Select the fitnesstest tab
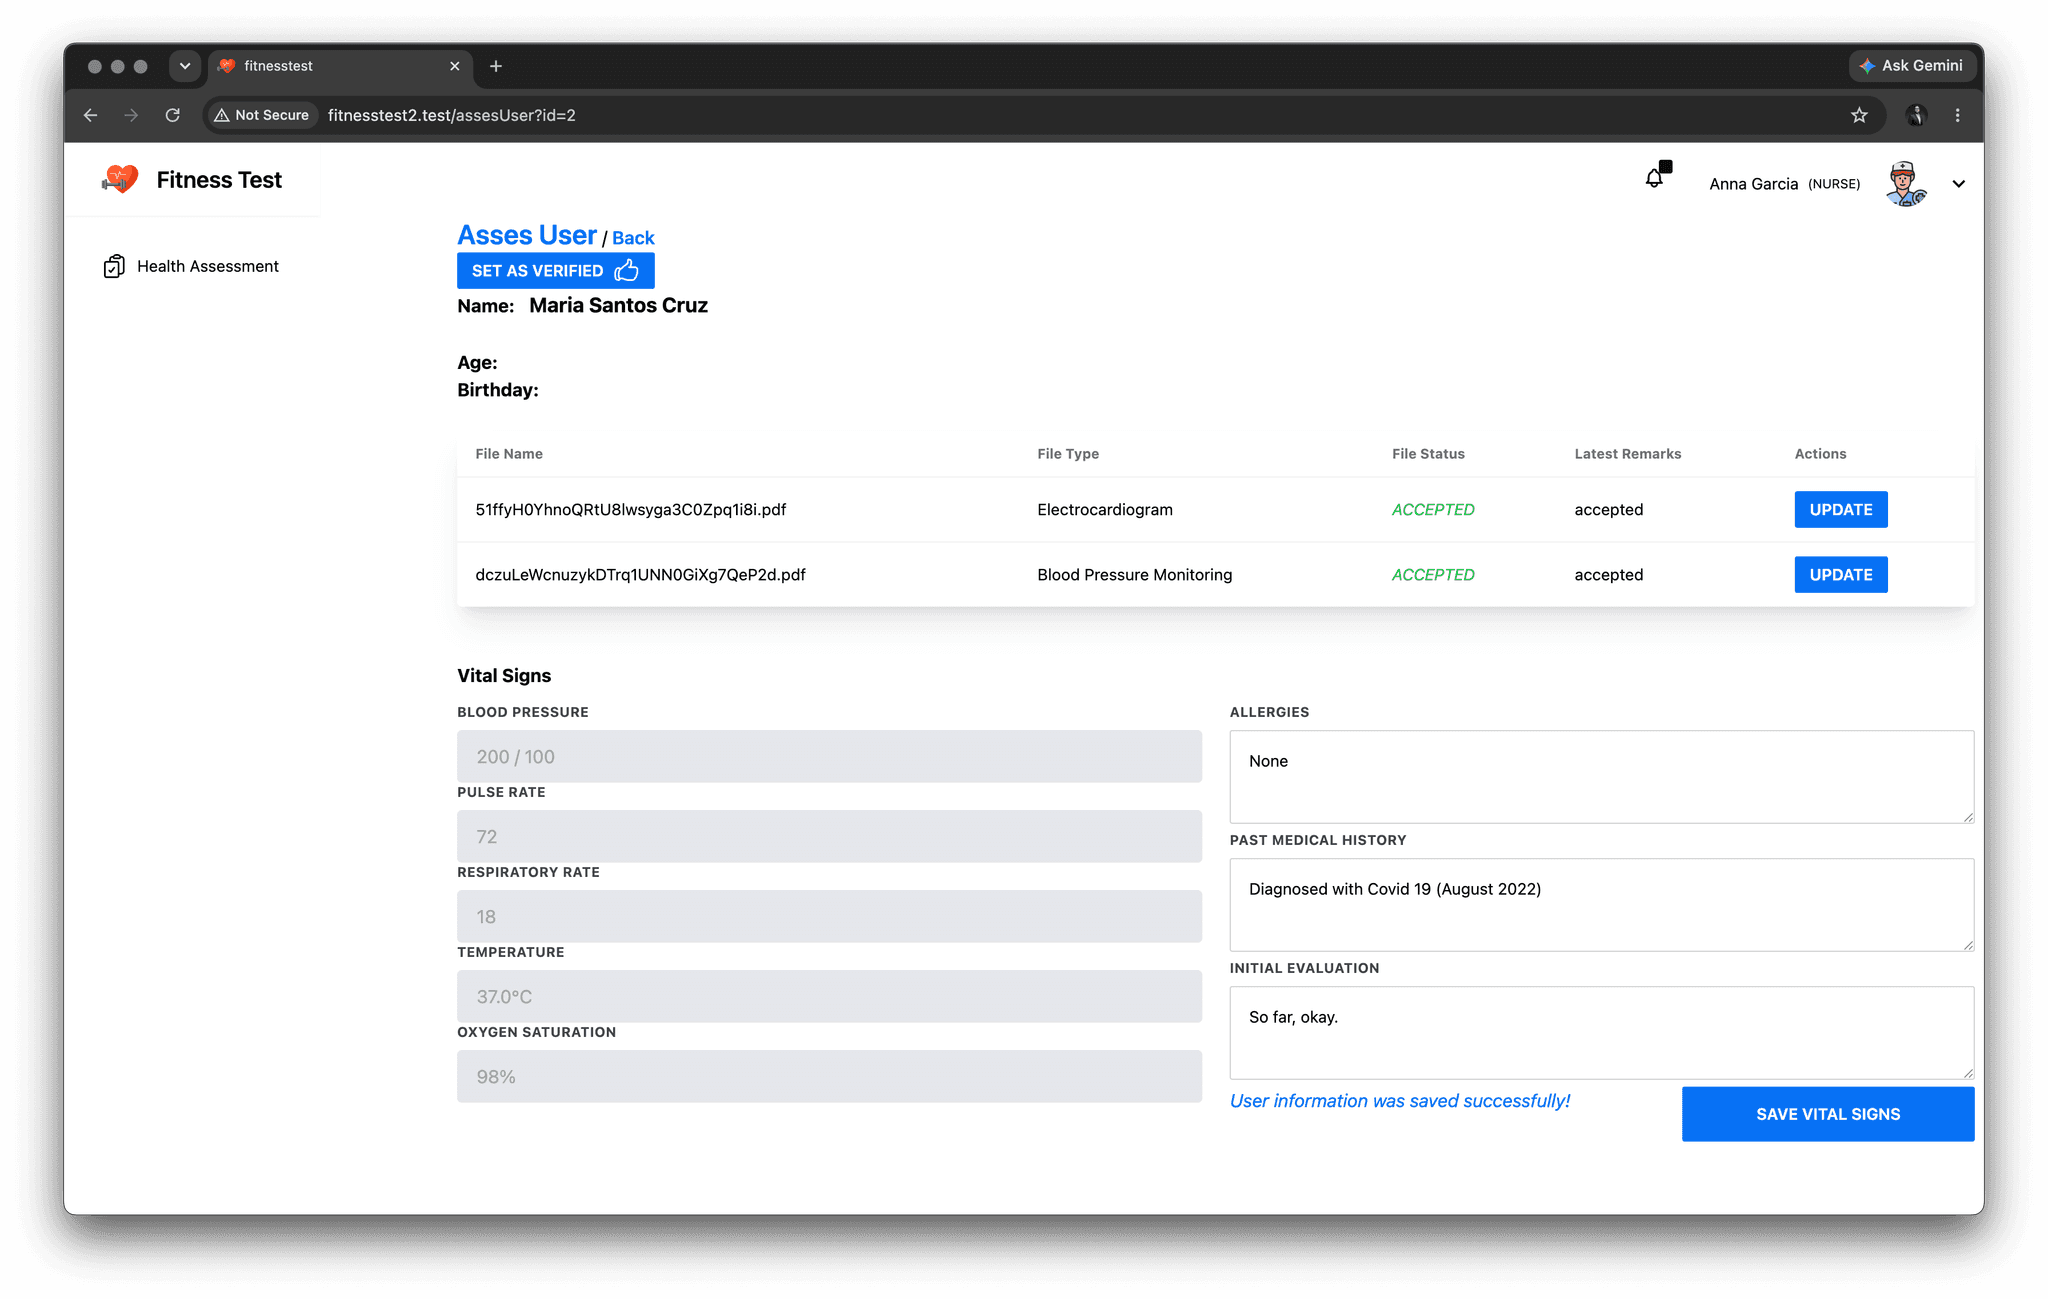Screen dimensions: 2048x1299 coord(340,66)
